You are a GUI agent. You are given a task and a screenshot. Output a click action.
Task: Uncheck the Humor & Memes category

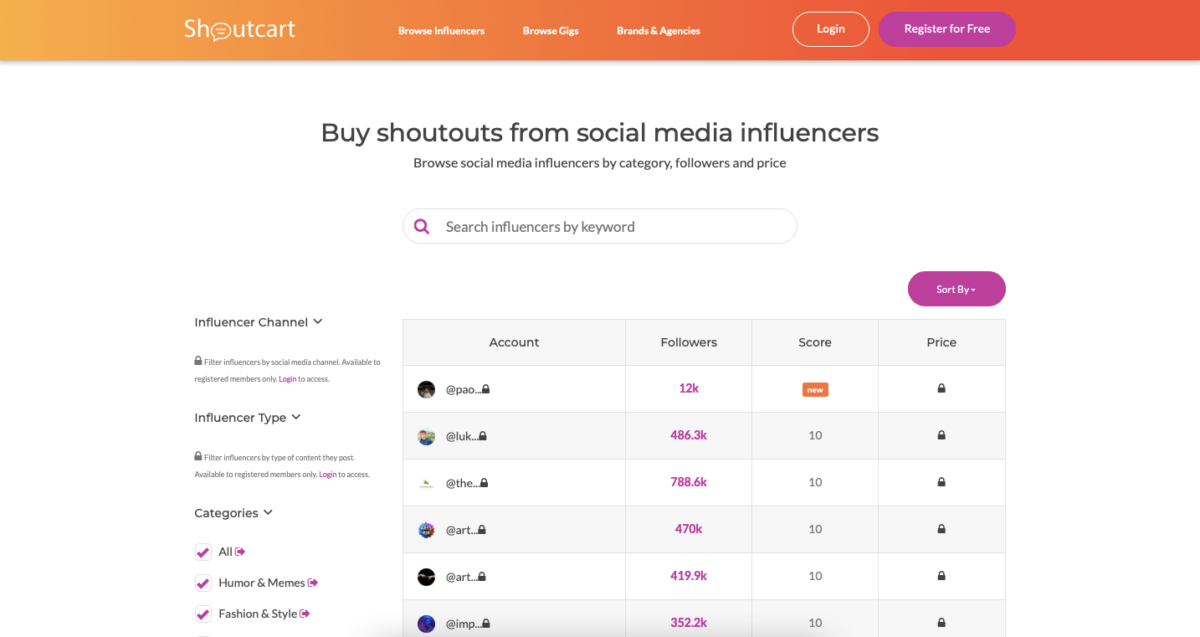pyautogui.click(x=203, y=582)
